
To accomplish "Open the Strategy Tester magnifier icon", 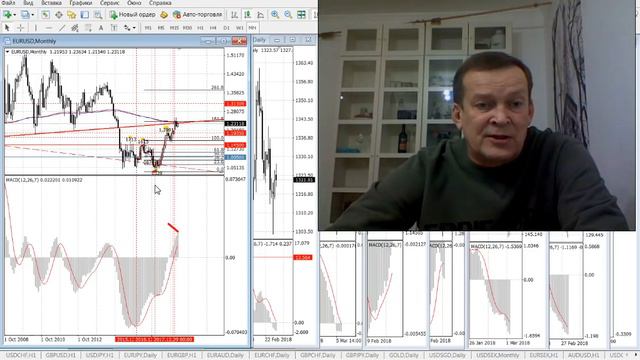I will point(98,15).
